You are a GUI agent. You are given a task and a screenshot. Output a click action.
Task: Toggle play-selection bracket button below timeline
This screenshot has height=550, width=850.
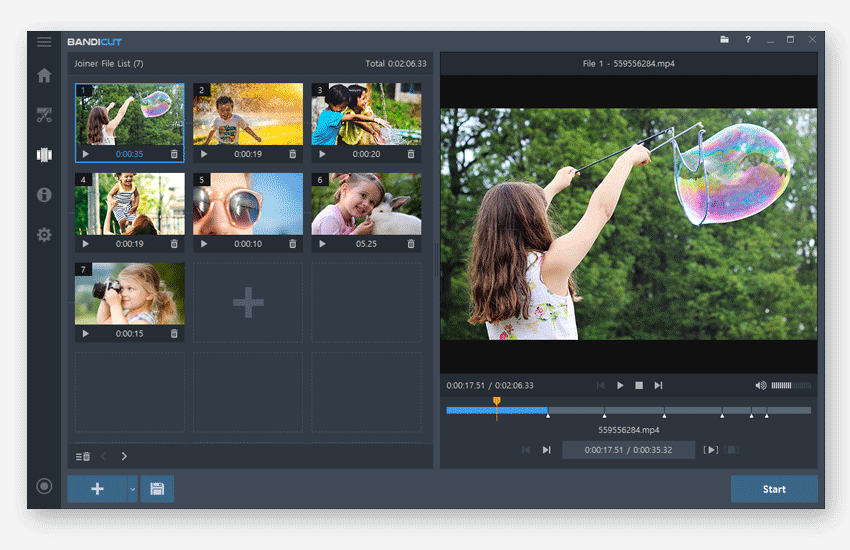coord(710,450)
